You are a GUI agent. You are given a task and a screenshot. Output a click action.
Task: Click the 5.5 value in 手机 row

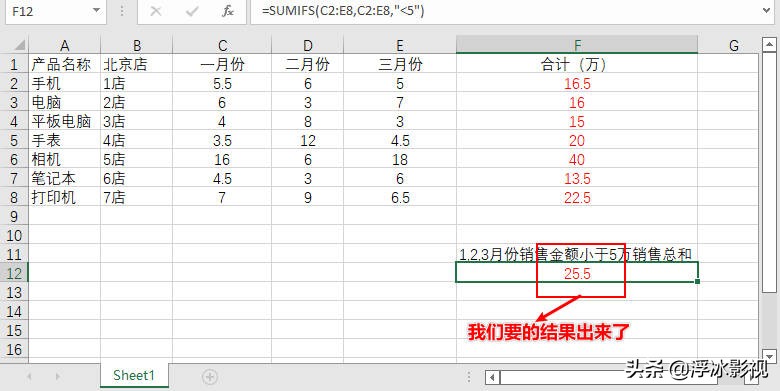[222, 83]
